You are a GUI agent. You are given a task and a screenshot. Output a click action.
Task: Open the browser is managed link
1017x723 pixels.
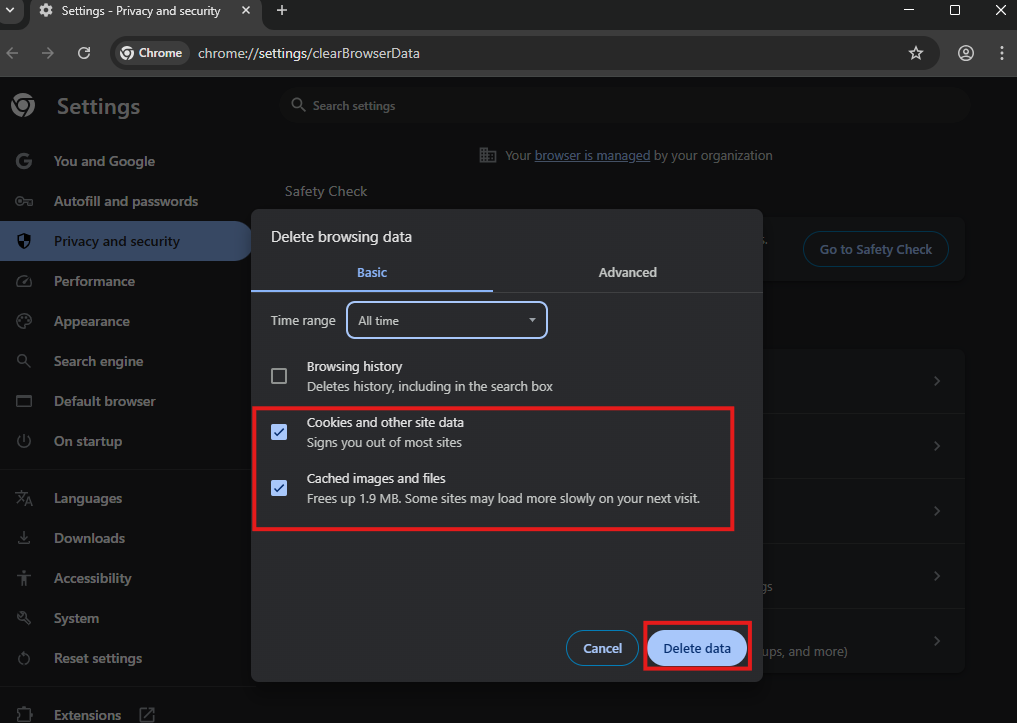pyautogui.click(x=592, y=155)
